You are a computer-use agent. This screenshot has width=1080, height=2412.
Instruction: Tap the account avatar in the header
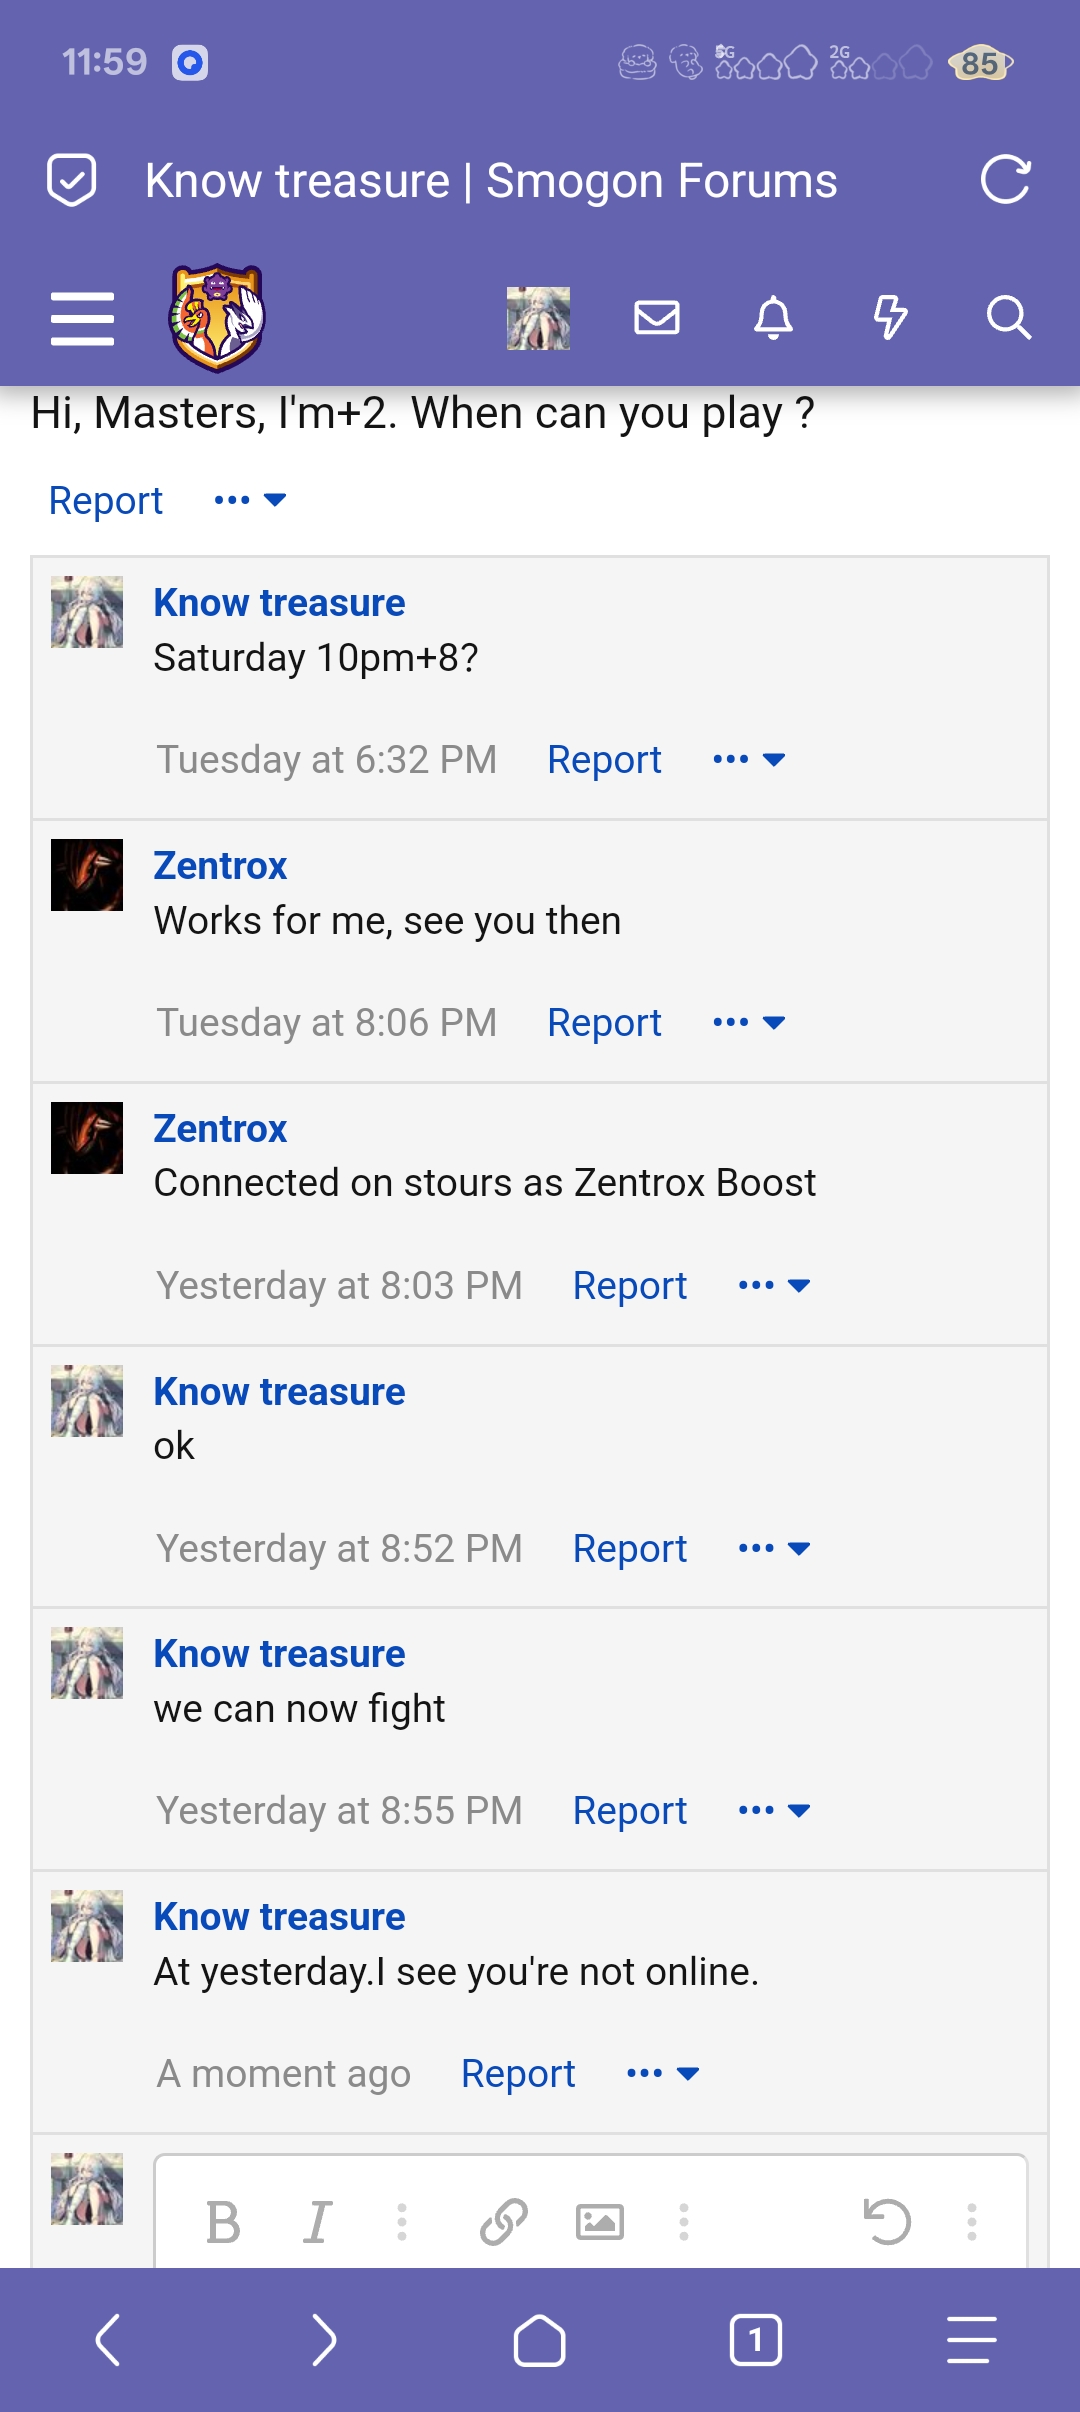tap(538, 318)
